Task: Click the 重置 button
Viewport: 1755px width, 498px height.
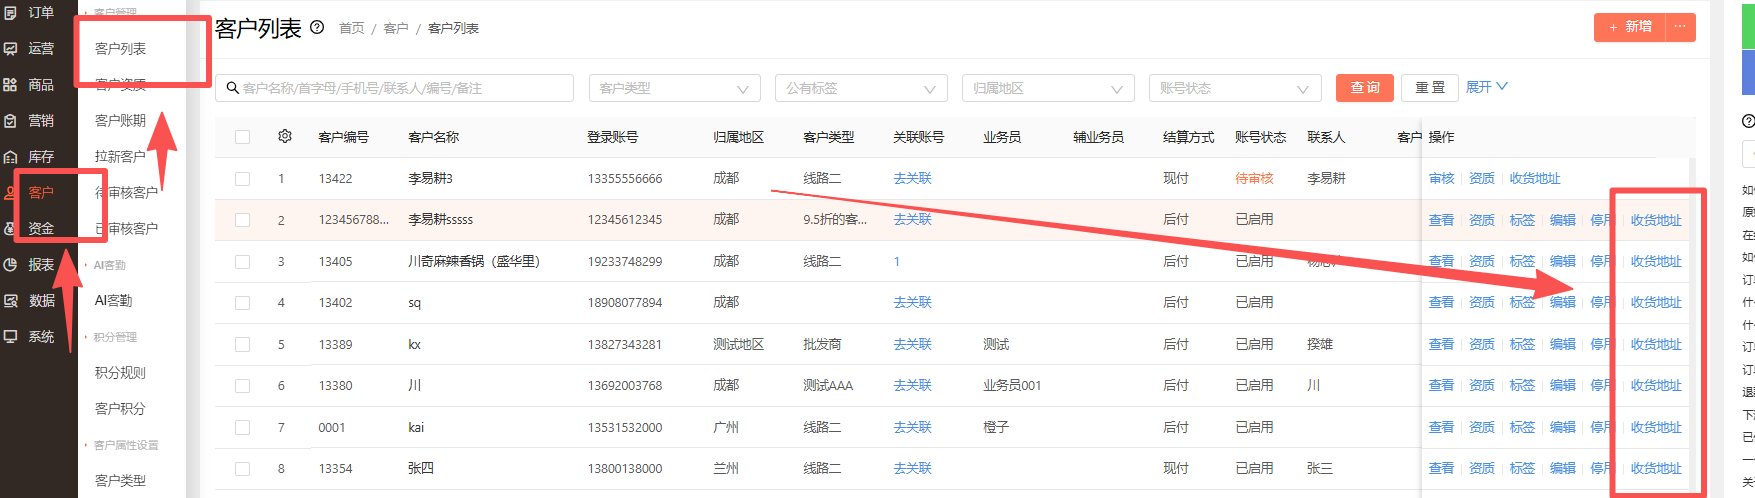Action: [1430, 88]
